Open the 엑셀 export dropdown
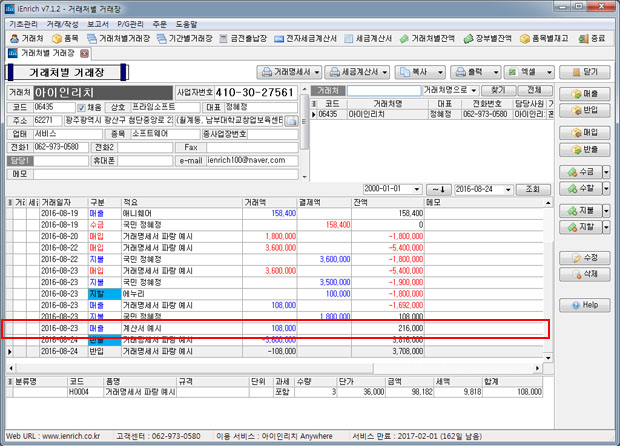The height and width of the screenshot is (446, 620). [547, 73]
